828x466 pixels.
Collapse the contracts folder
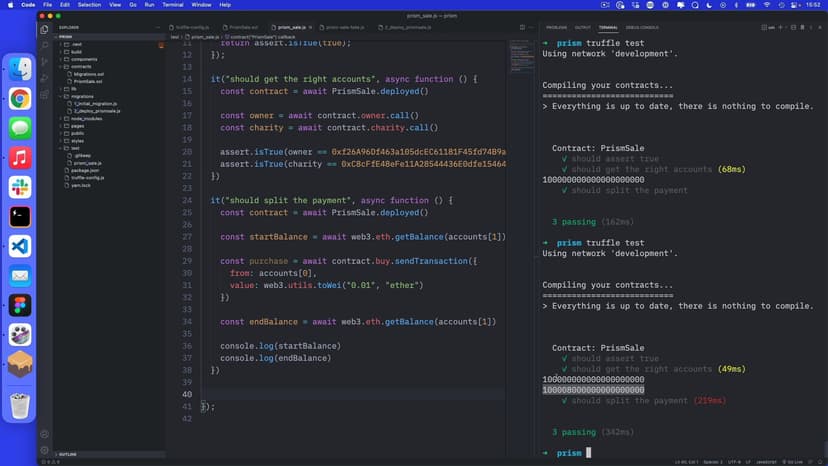[81, 66]
